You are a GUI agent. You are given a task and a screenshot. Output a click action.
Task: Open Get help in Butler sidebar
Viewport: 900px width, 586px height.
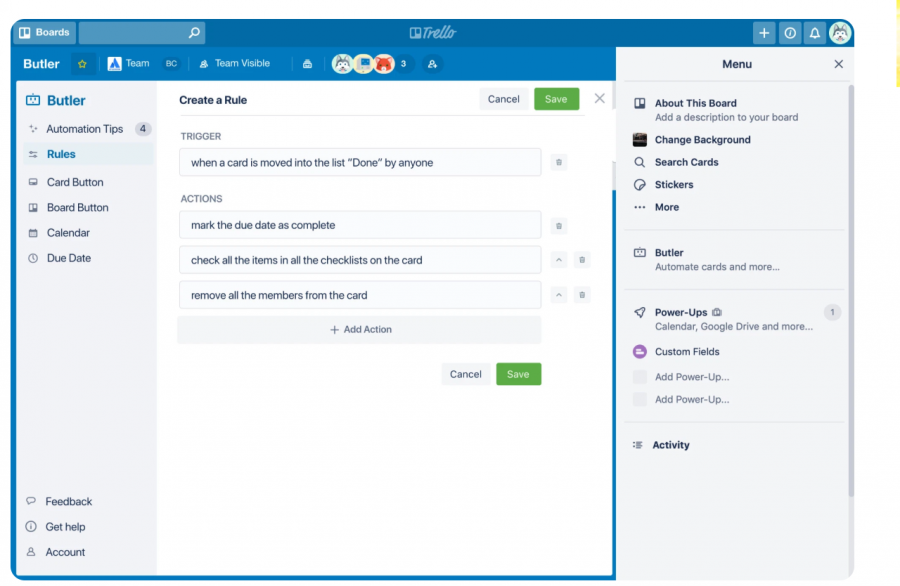[x=56, y=527]
